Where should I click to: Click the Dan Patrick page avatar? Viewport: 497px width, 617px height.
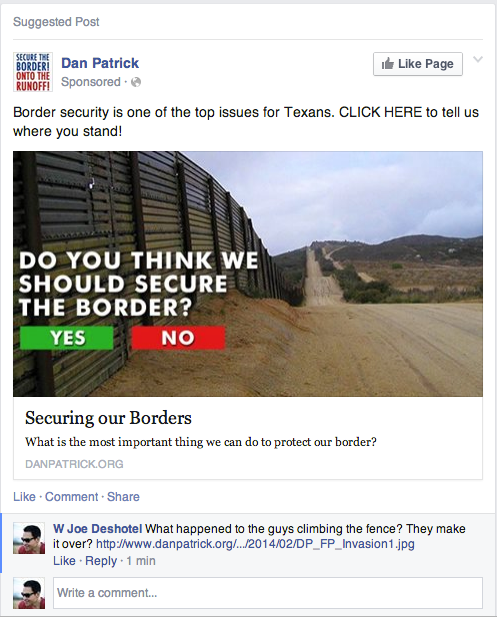[33, 72]
